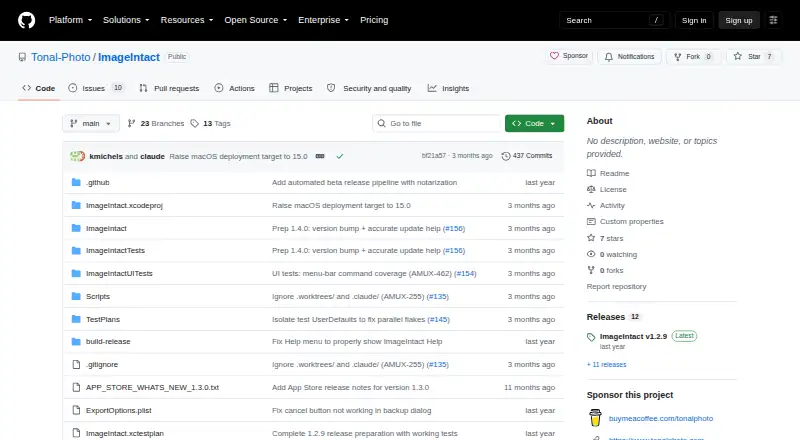Open the 23 Branches link

pyautogui.click(x=156, y=124)
